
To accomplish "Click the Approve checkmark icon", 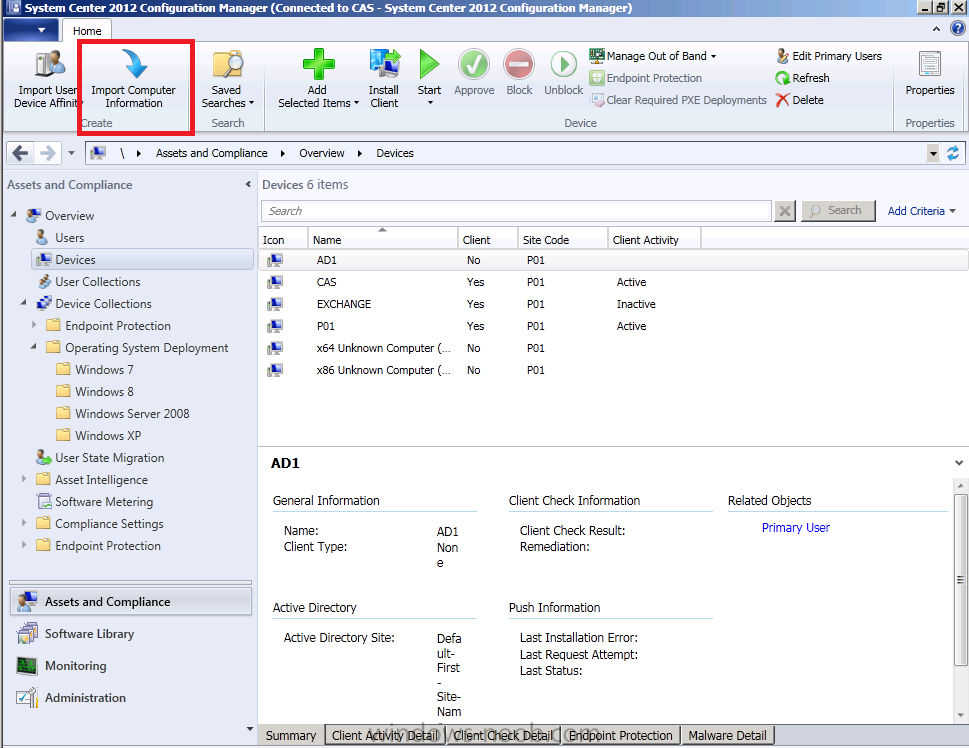I will (x=474, y=64).
